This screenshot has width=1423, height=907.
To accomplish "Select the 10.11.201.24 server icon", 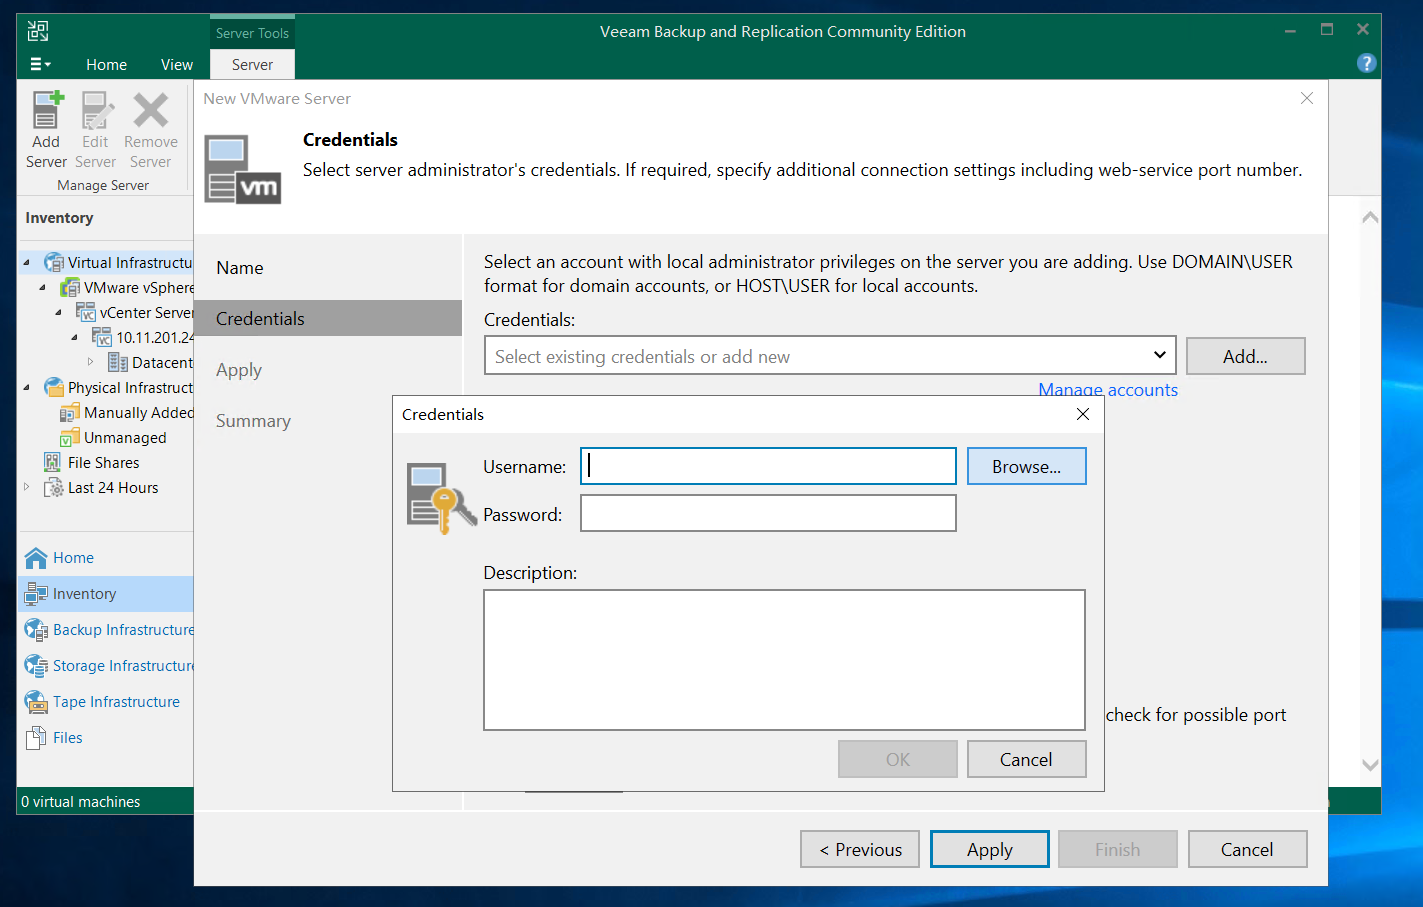I will click(102, 338).
